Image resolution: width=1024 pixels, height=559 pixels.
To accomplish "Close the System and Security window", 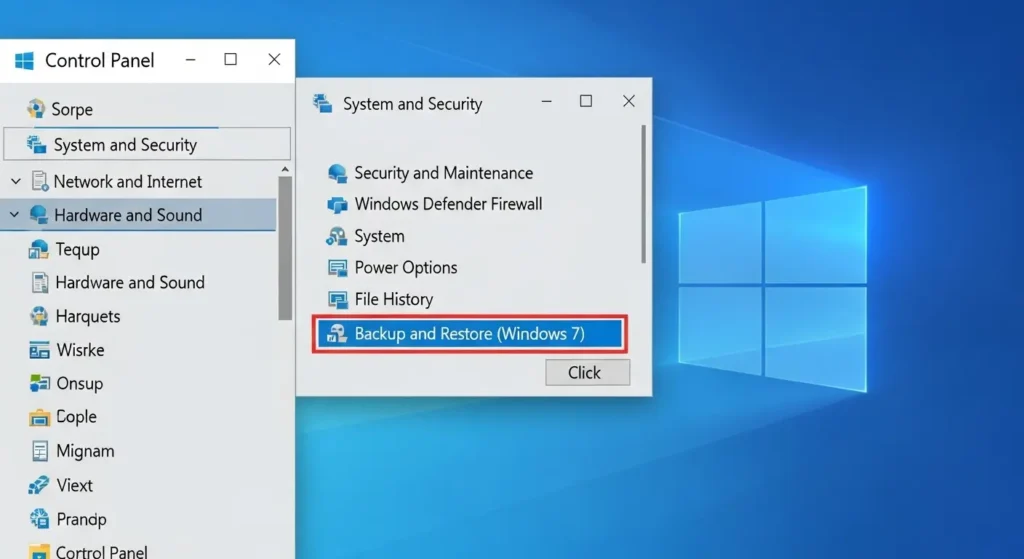I will (x=628, y=101).
